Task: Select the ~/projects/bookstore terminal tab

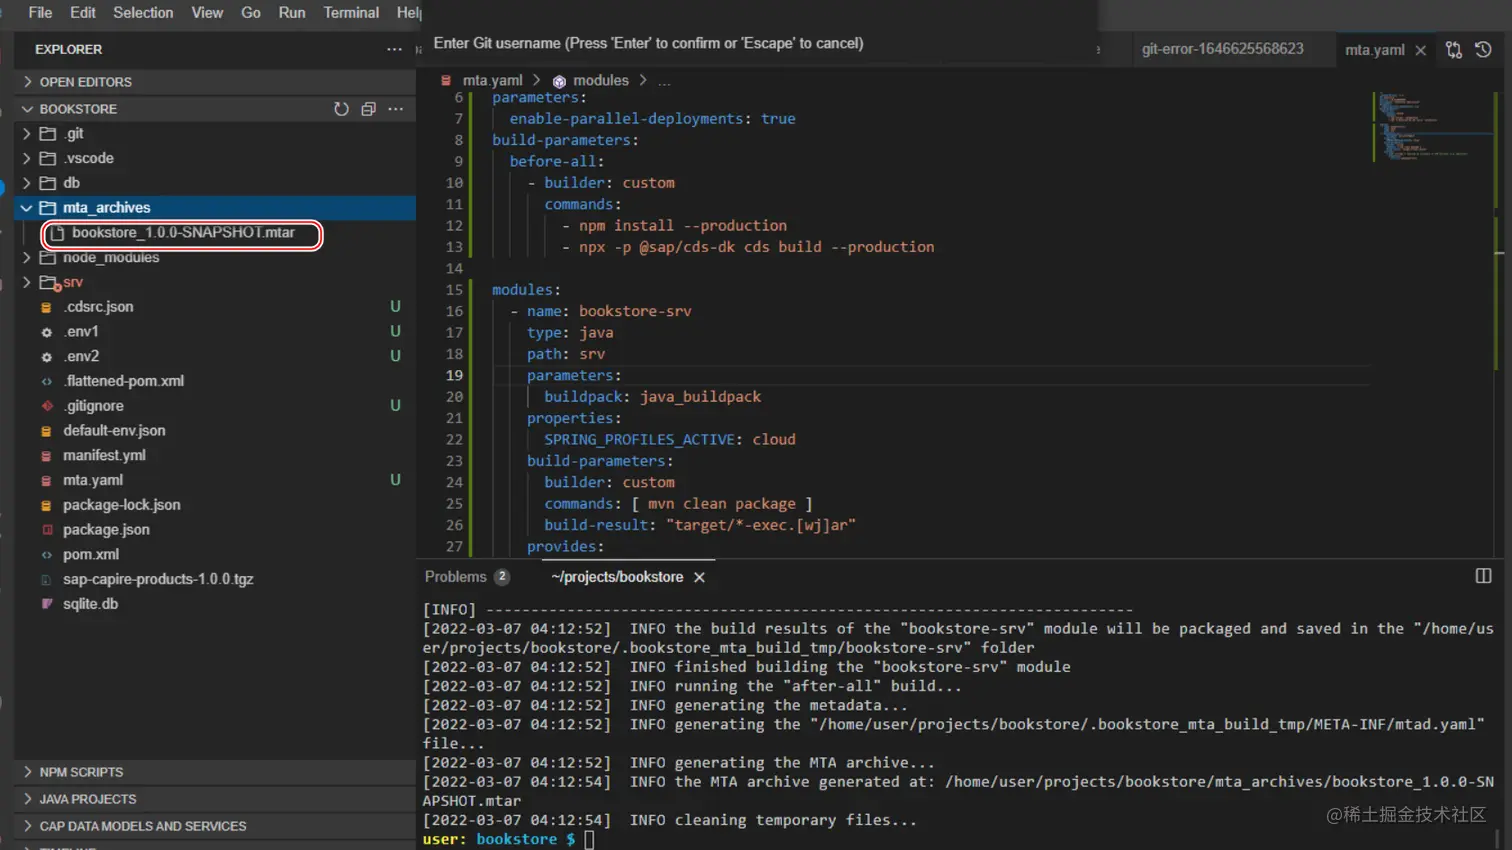Action: pyautogui.click(x=617, y=577)
